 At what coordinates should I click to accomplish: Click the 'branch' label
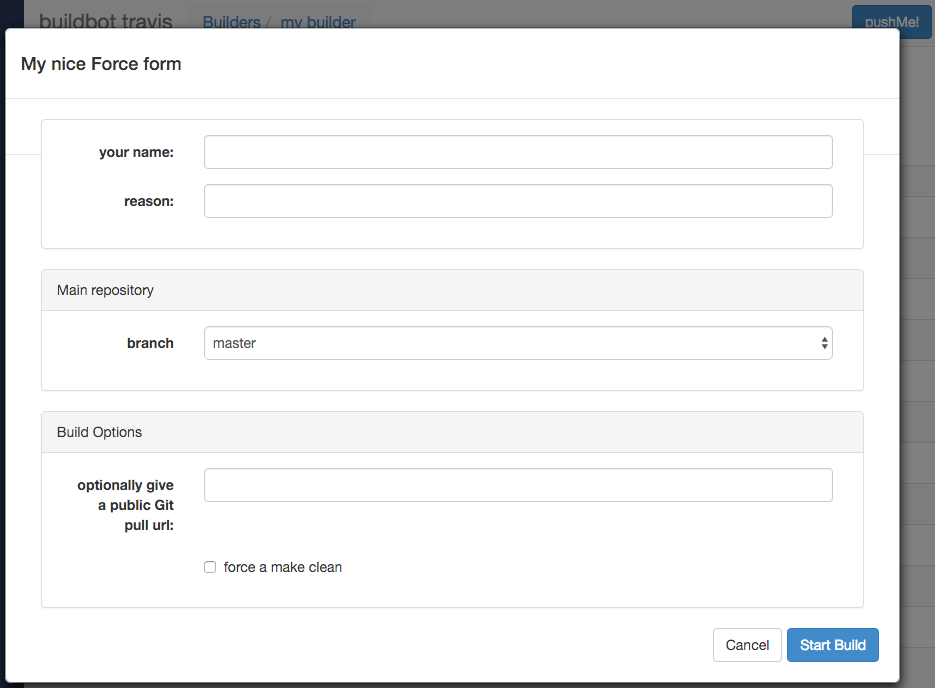150,343
